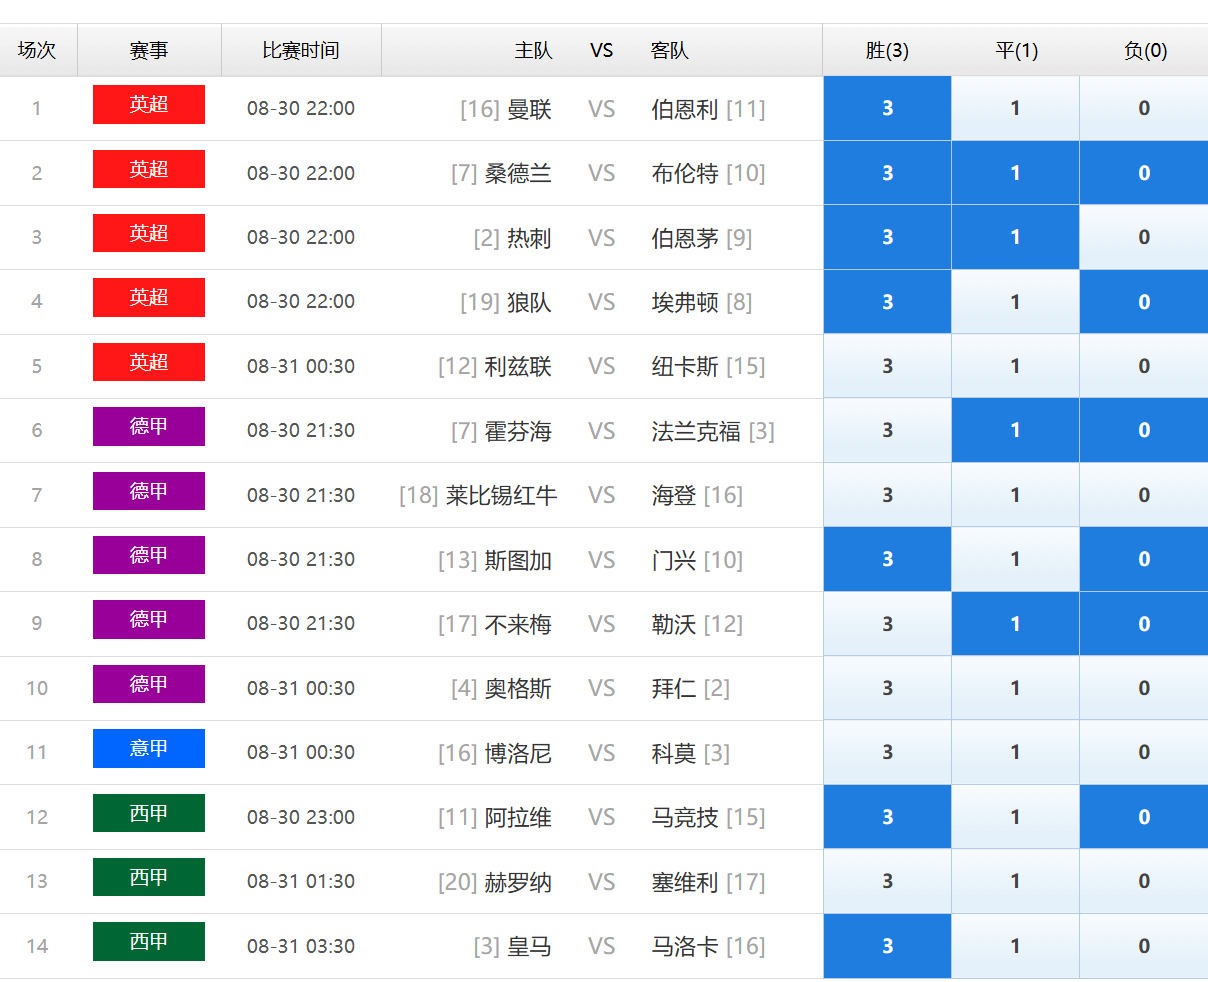1208x982 pixels.
Task: Select win (3) for 莱比锡红牛 vs 海登
Action: [x=887, y=495]
